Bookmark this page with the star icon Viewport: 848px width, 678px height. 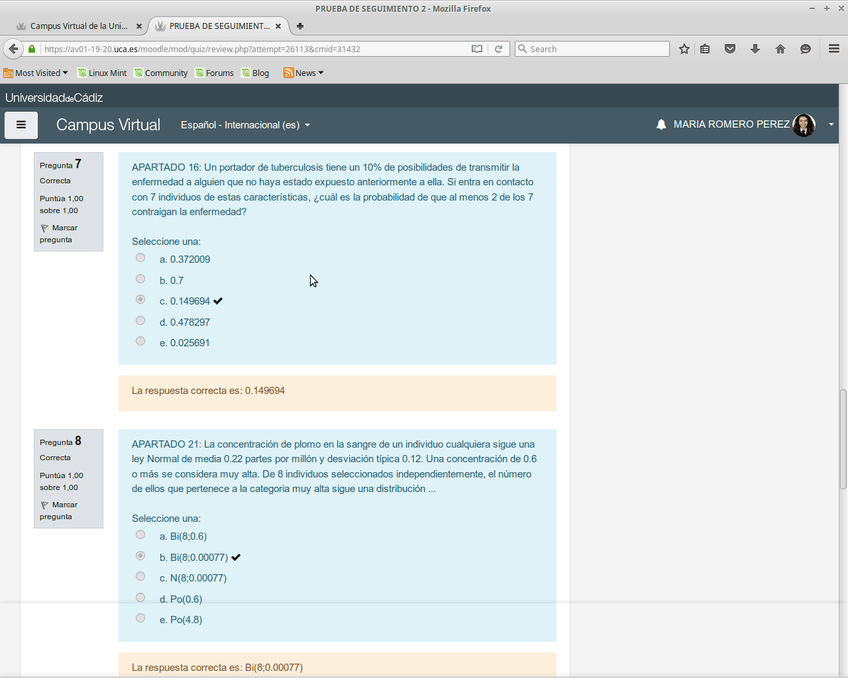click(684, 49)
